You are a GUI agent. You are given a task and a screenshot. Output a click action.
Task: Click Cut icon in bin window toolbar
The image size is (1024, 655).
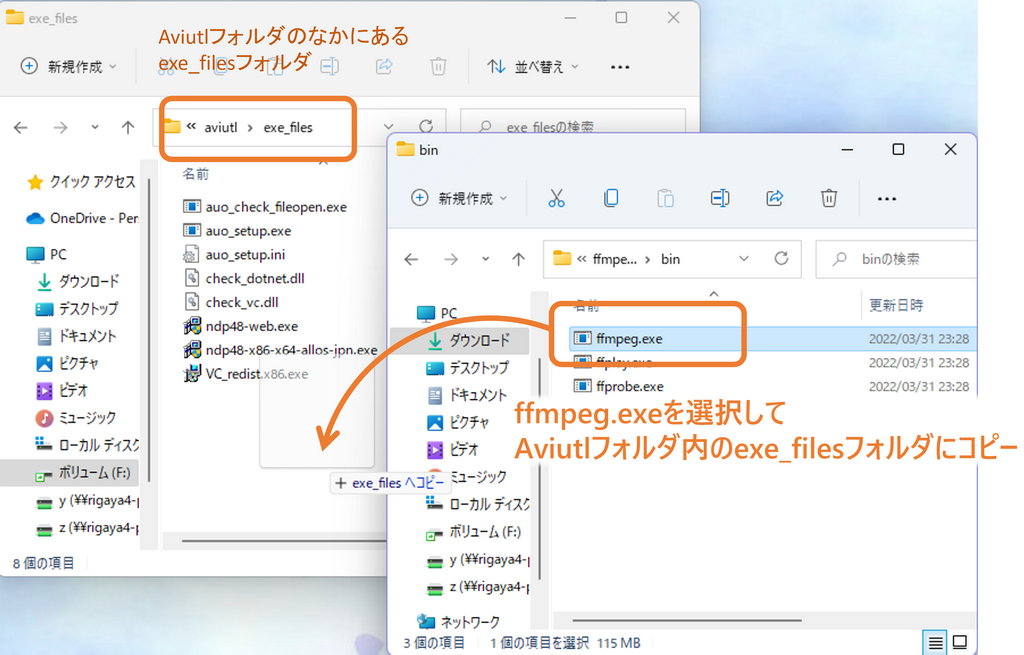pos(556,198)
